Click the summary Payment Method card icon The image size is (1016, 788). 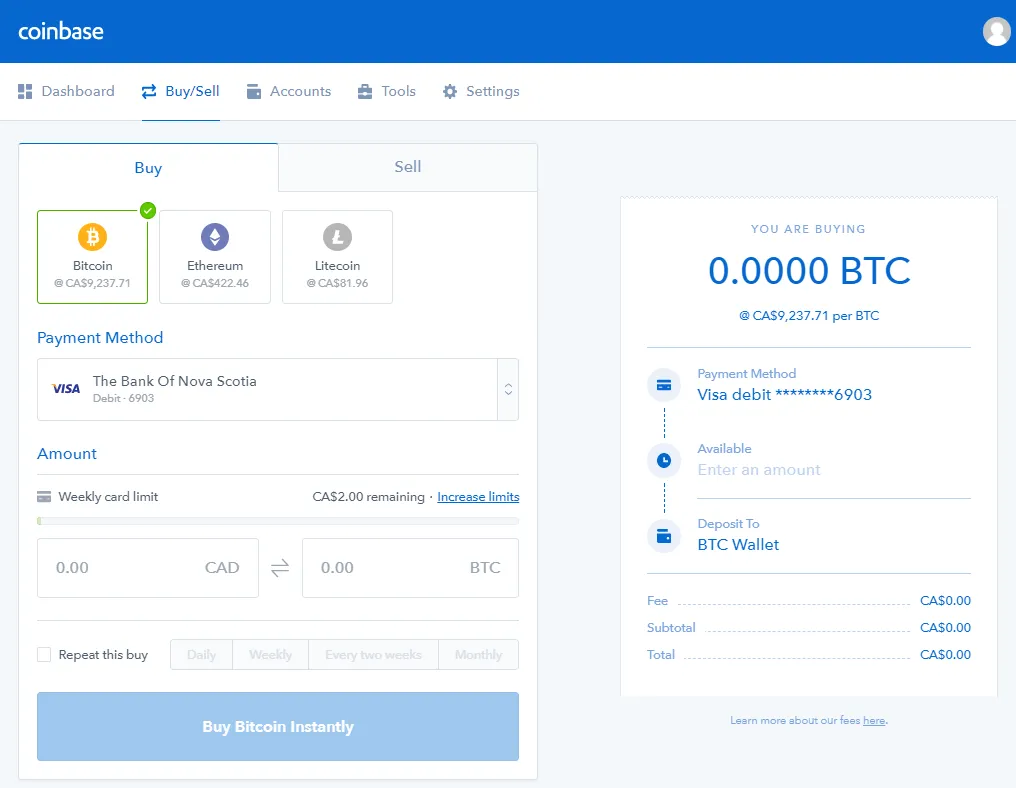click(x=664, y=385)
